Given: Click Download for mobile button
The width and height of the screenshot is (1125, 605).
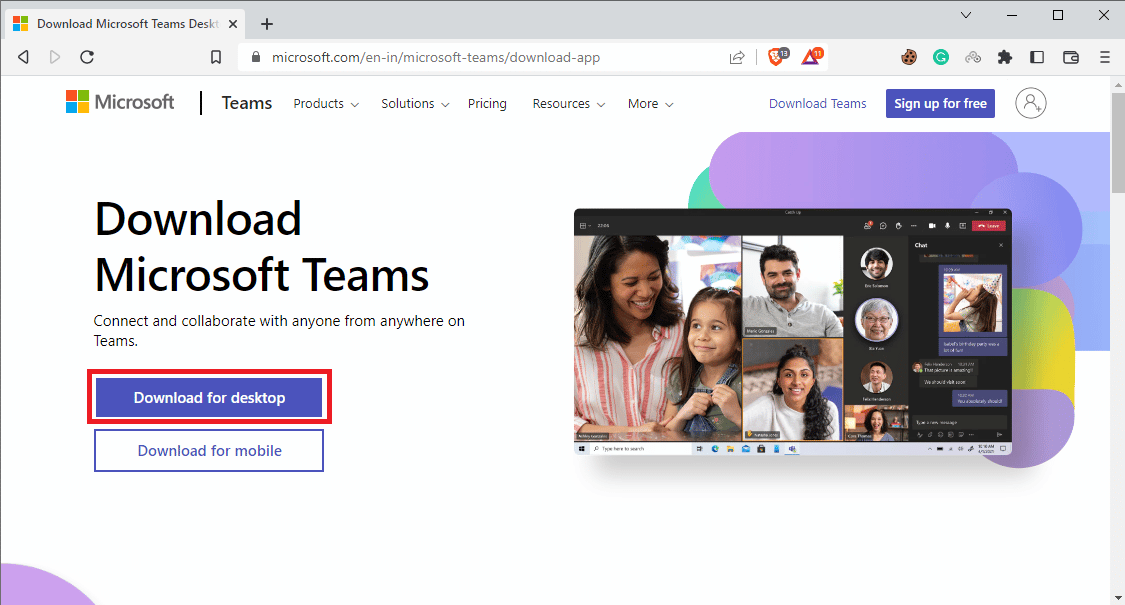Looking at the screenshot, I should click(x=209, y=451).
